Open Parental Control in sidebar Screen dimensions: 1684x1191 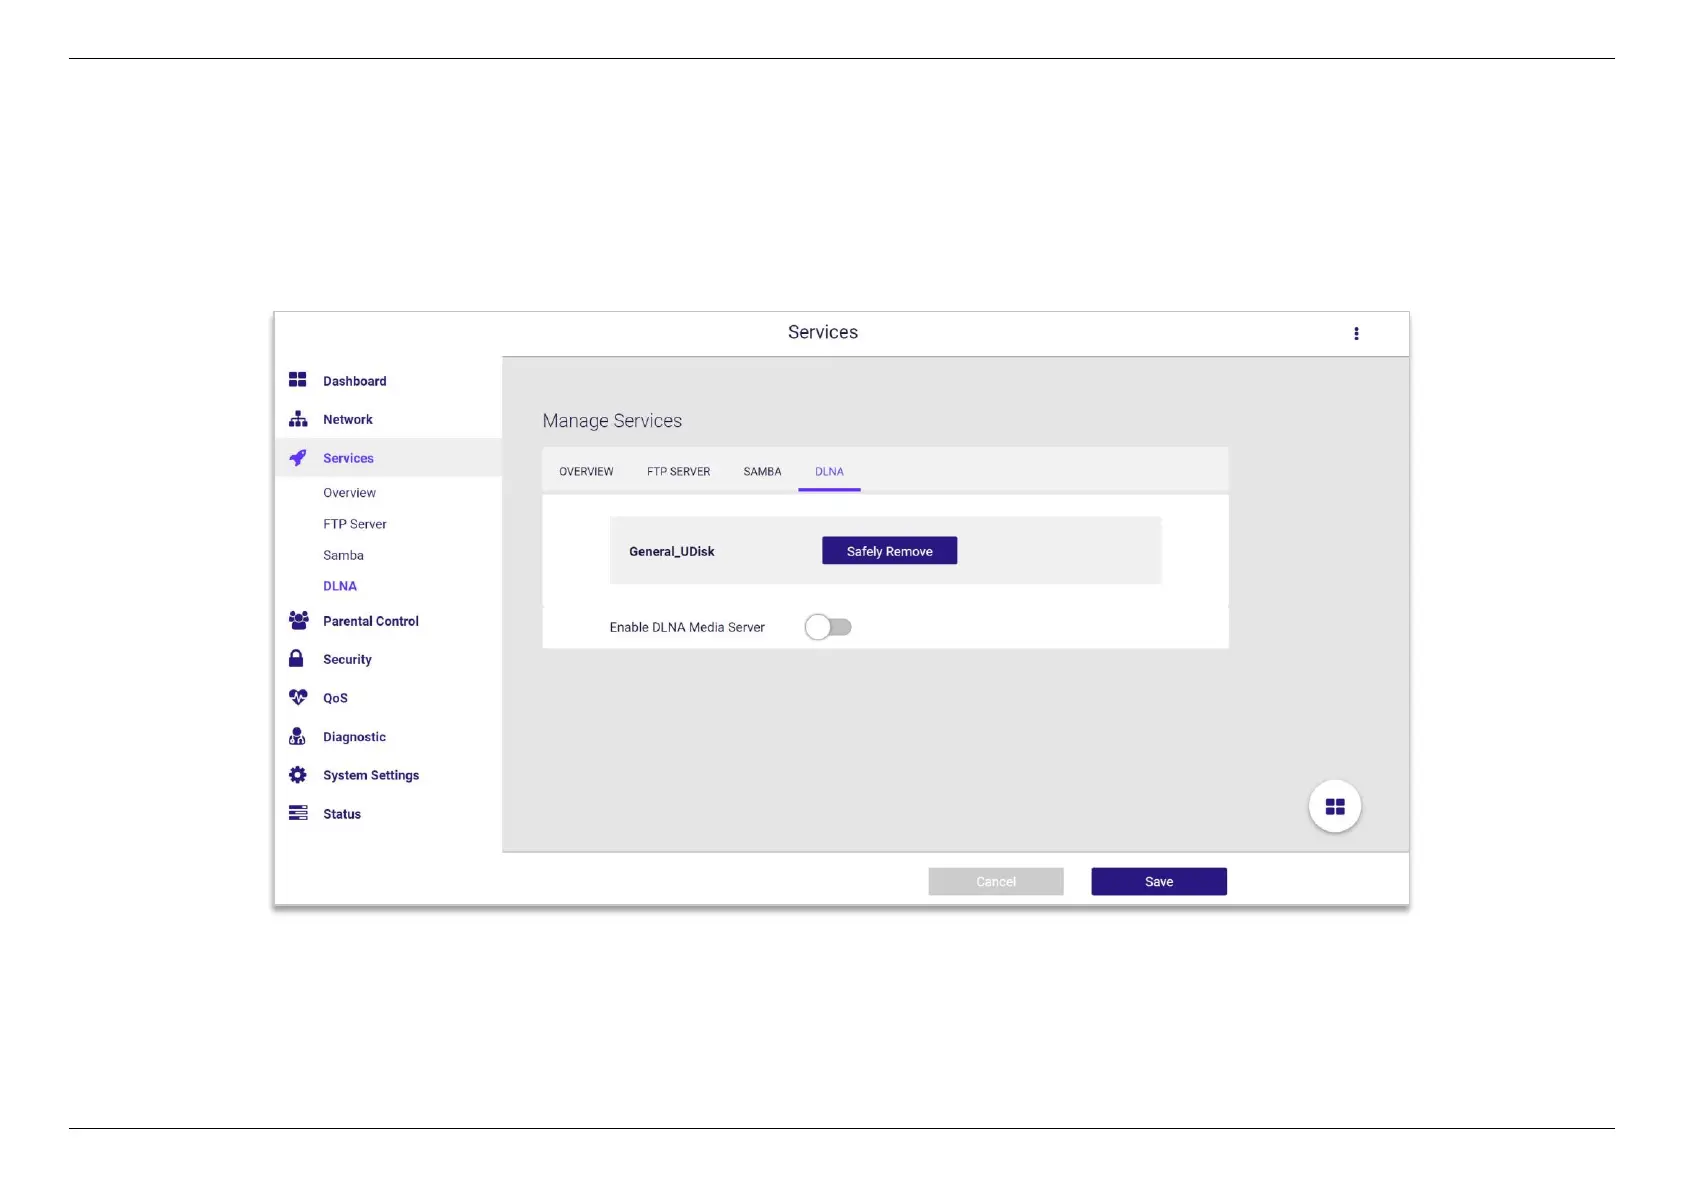click(x=370, y=621)
